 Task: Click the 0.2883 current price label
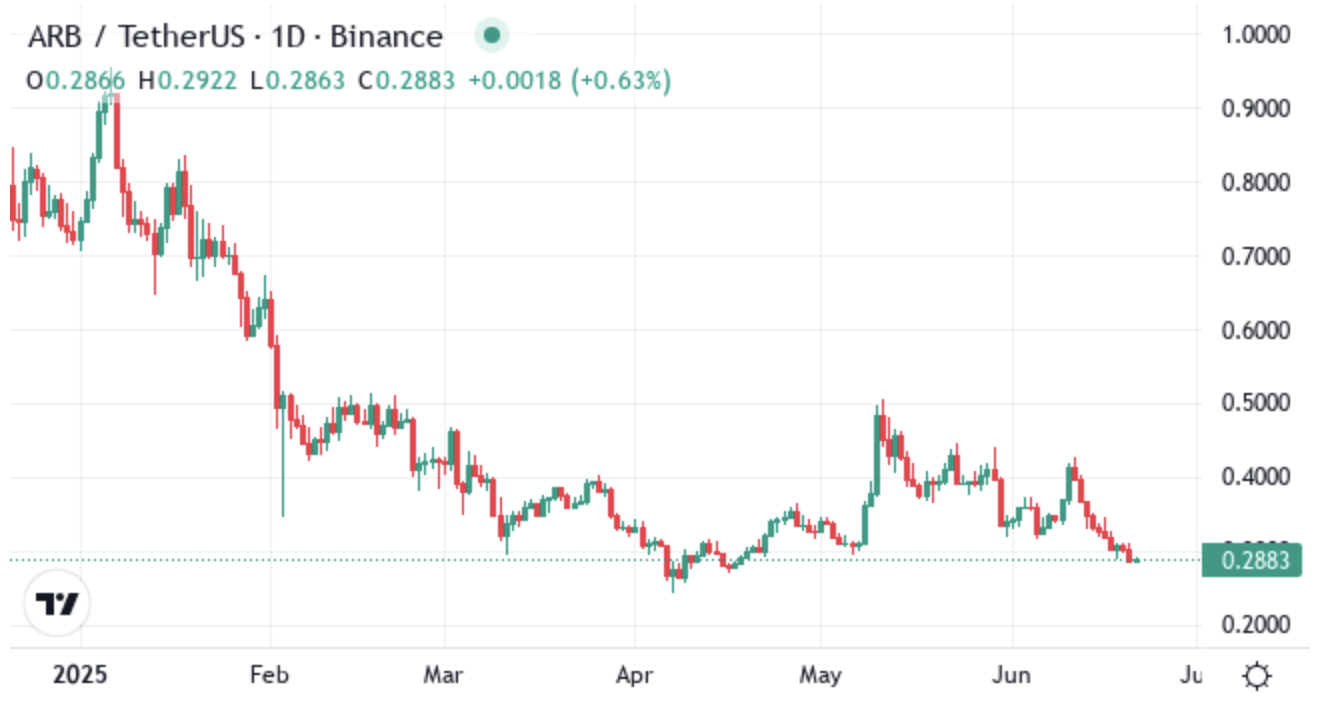coord(1252,560)
